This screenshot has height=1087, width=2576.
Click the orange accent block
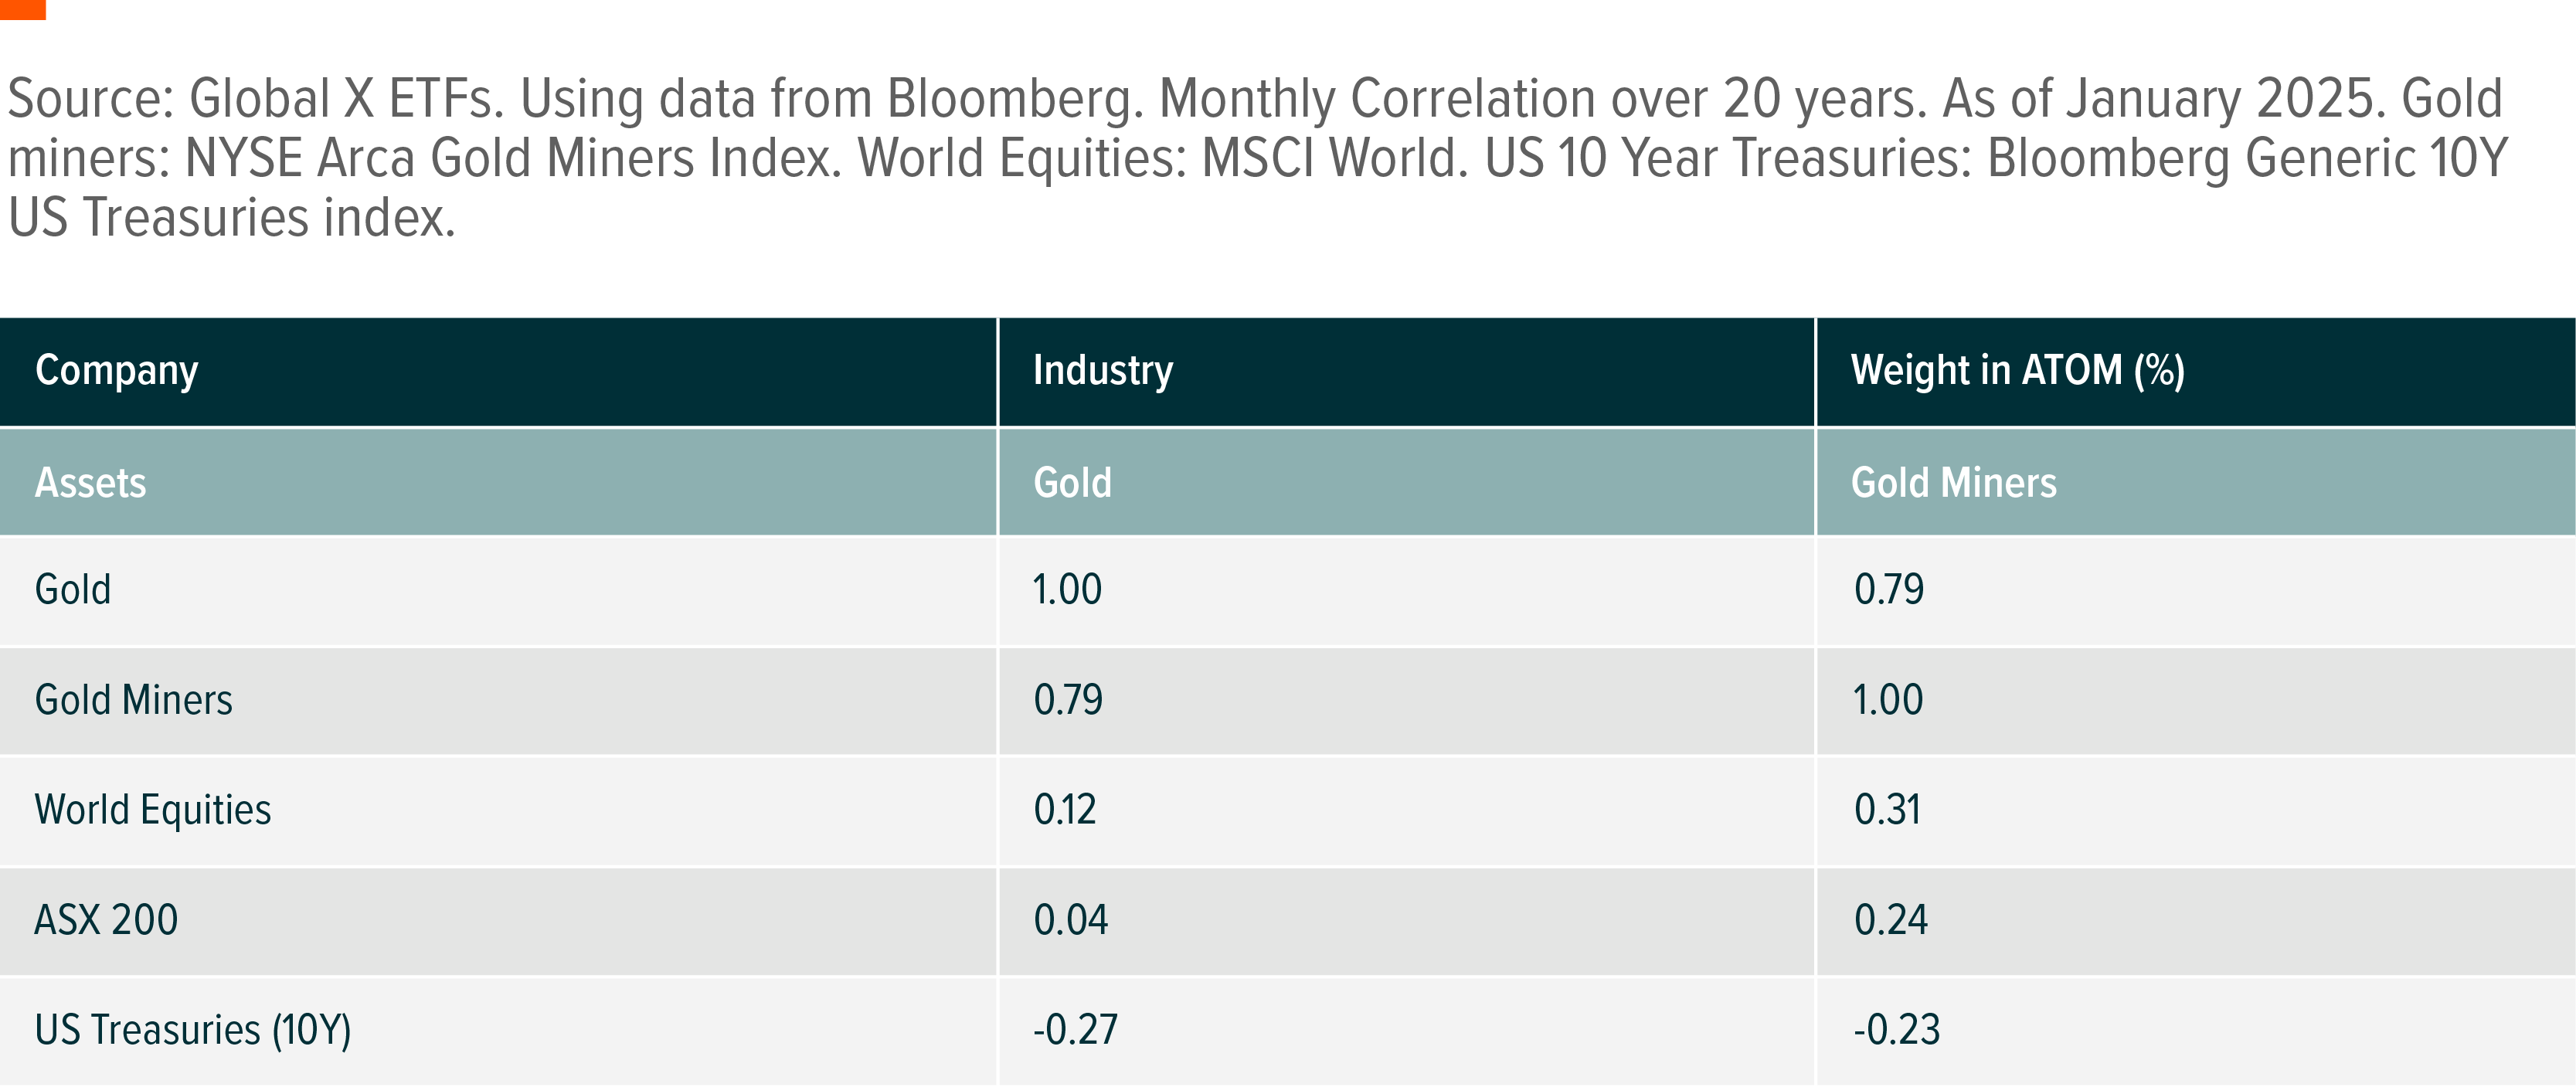click(22, 9)
